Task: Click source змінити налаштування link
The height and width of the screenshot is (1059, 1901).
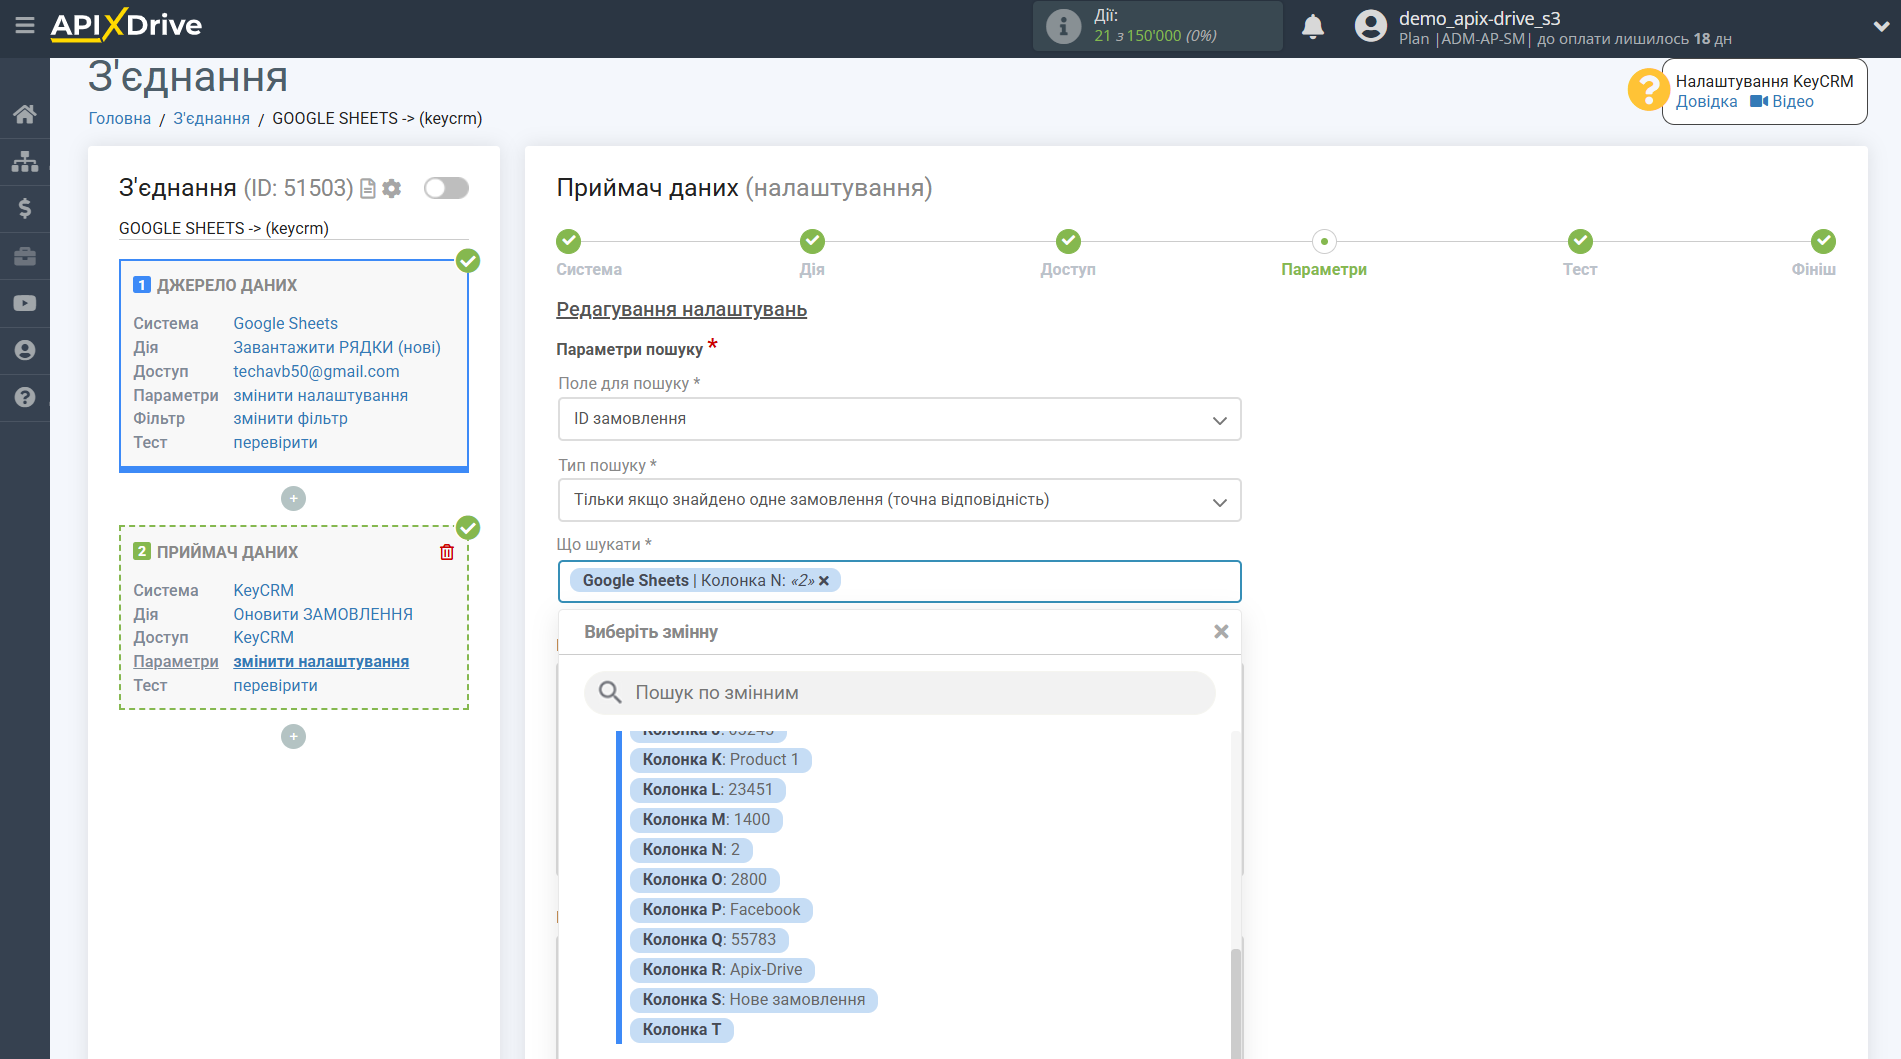Action: point(320,395)
